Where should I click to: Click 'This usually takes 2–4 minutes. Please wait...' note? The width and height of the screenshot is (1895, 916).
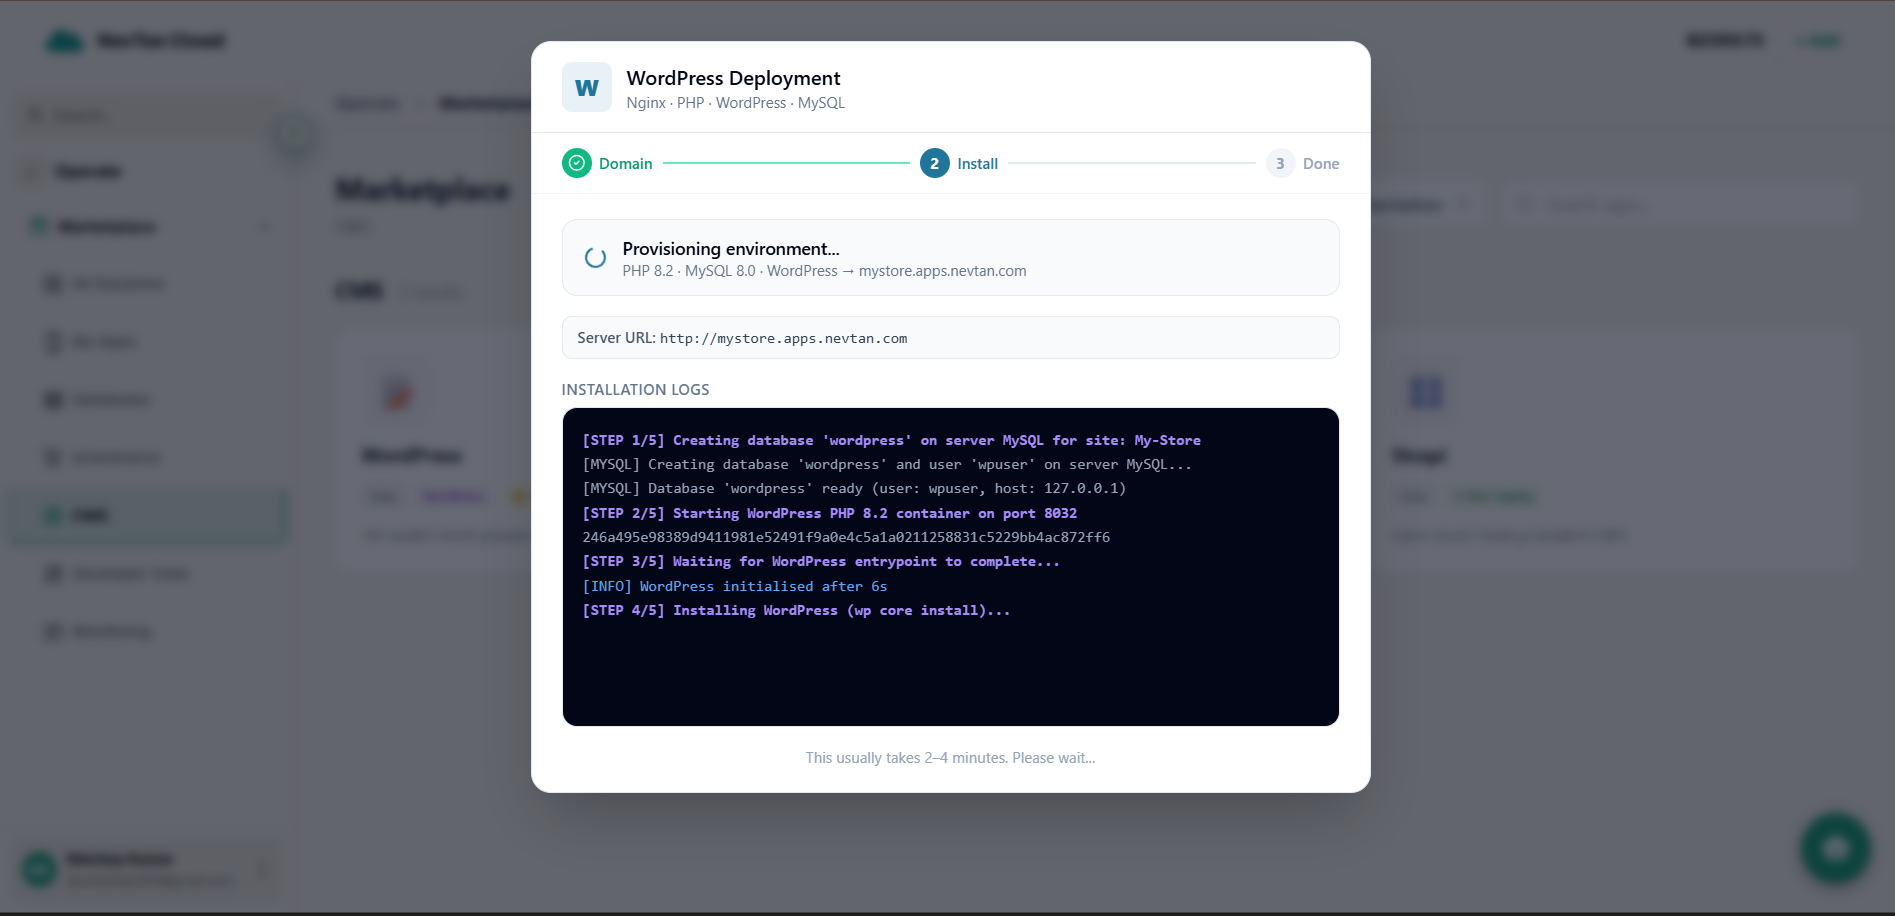click(x=951, y=758)
